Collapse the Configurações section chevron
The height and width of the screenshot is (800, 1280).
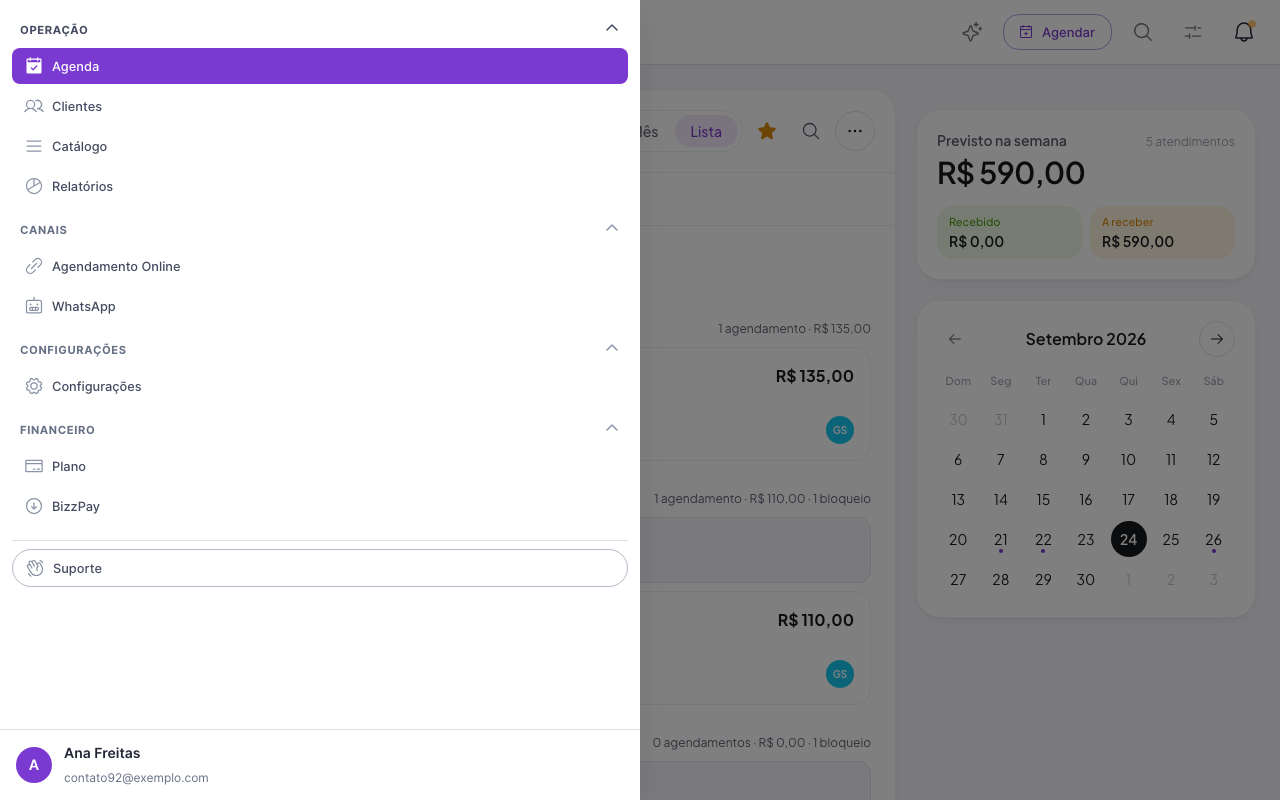click(612, 348)
